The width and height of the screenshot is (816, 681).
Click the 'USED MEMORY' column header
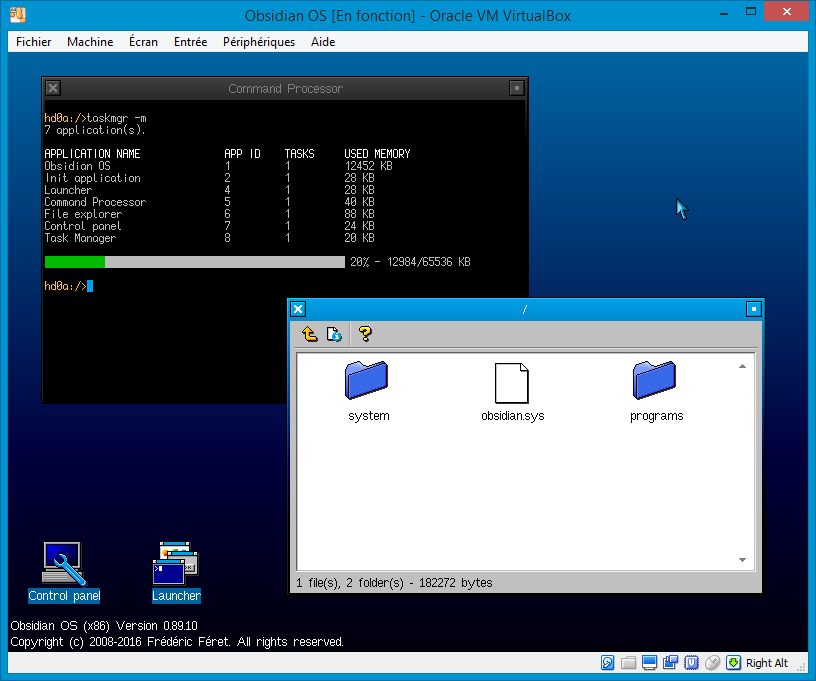[x=377, y=154]
